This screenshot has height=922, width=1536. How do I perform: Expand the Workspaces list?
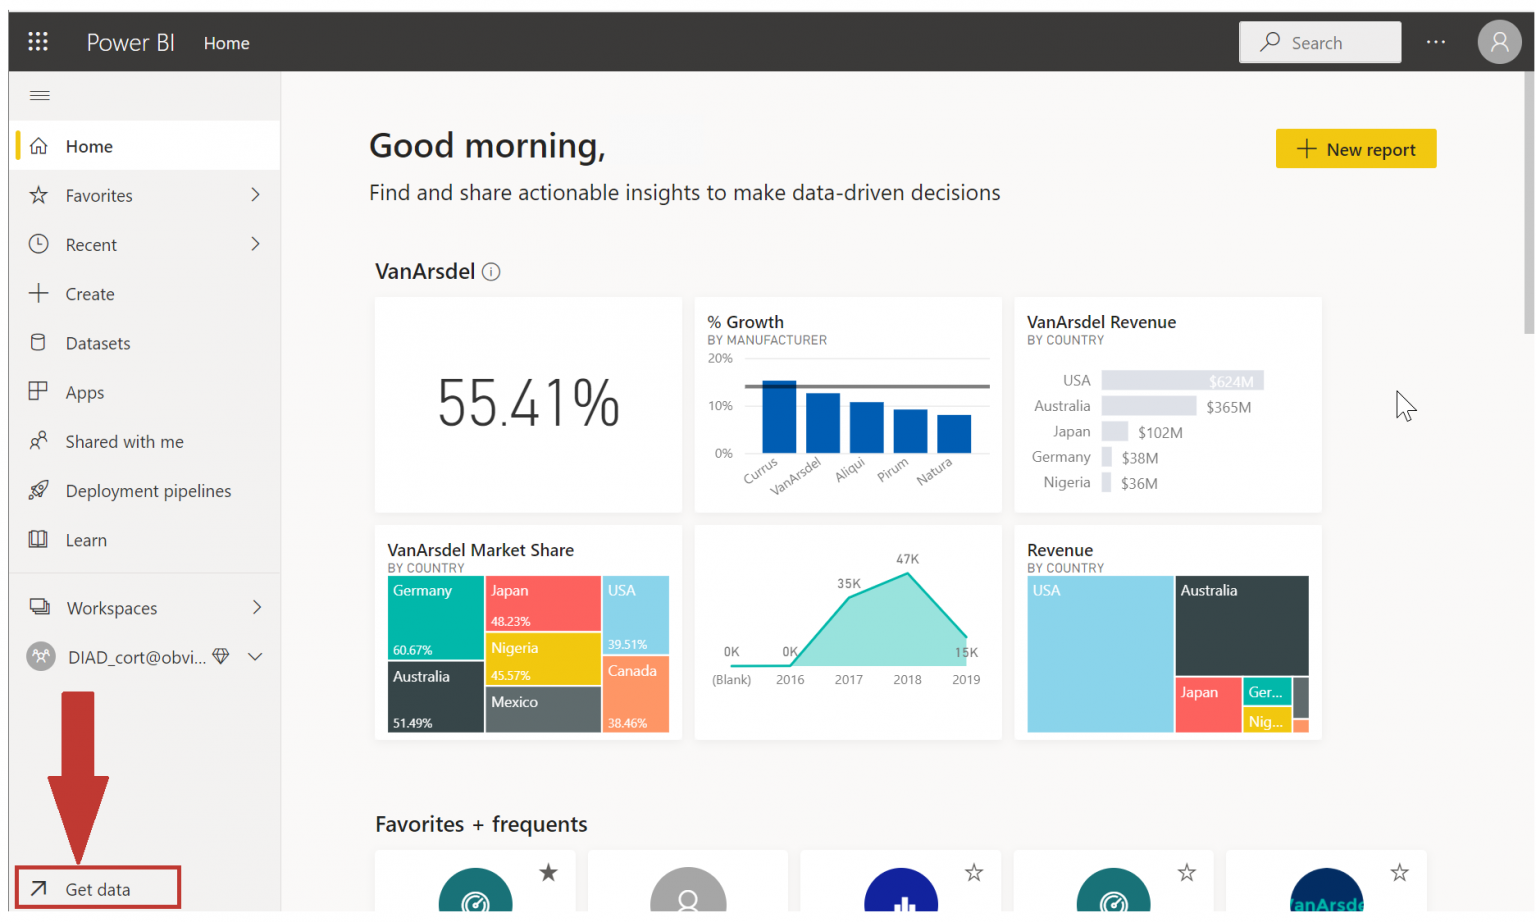256,607
